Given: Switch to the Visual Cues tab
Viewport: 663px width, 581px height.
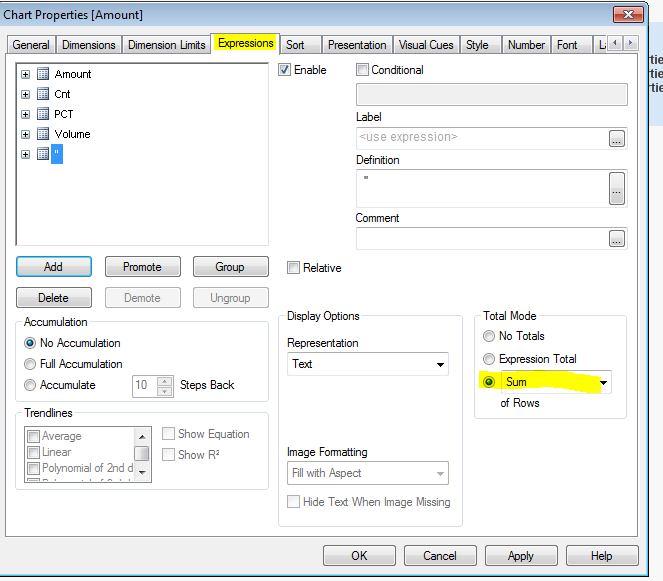Looking at the screenshot, I should pyautogui.click(x=426, y=45).
